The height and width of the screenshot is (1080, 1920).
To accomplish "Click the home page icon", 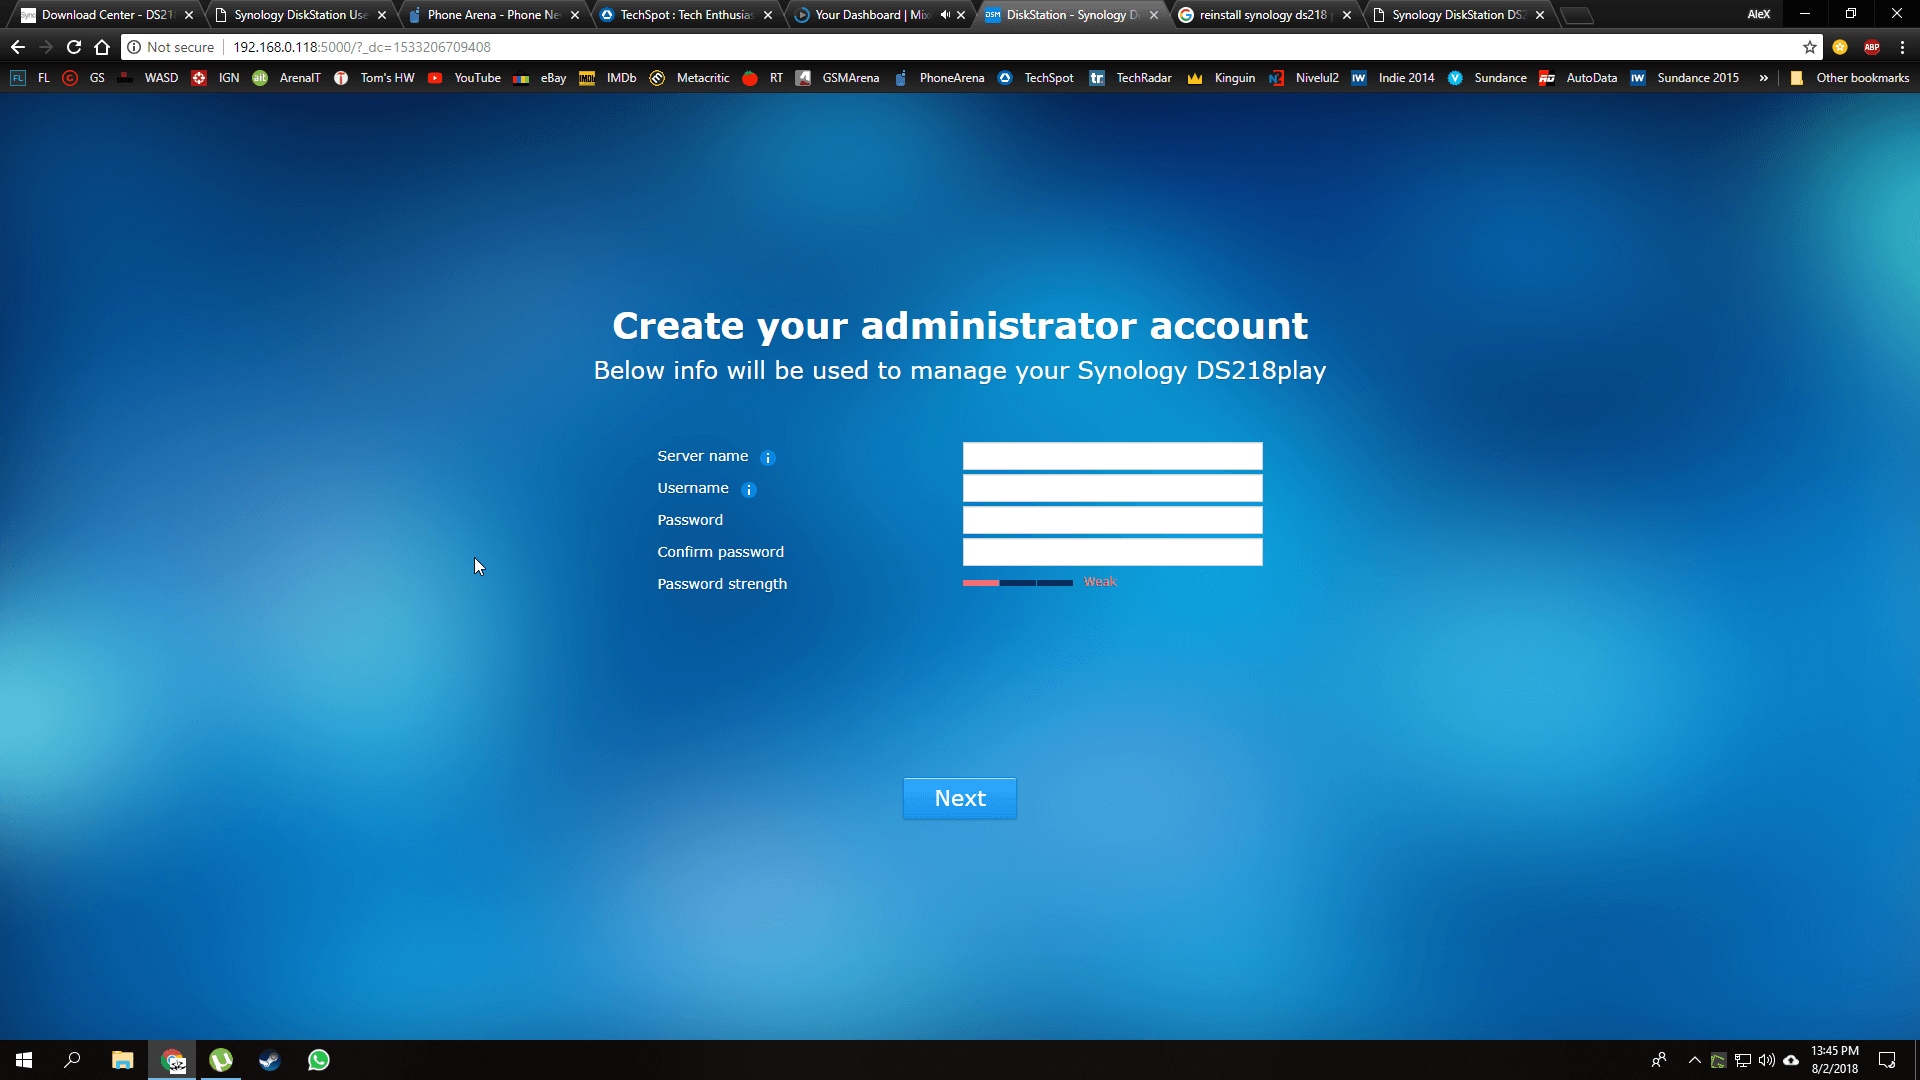I will pos(102,47).
